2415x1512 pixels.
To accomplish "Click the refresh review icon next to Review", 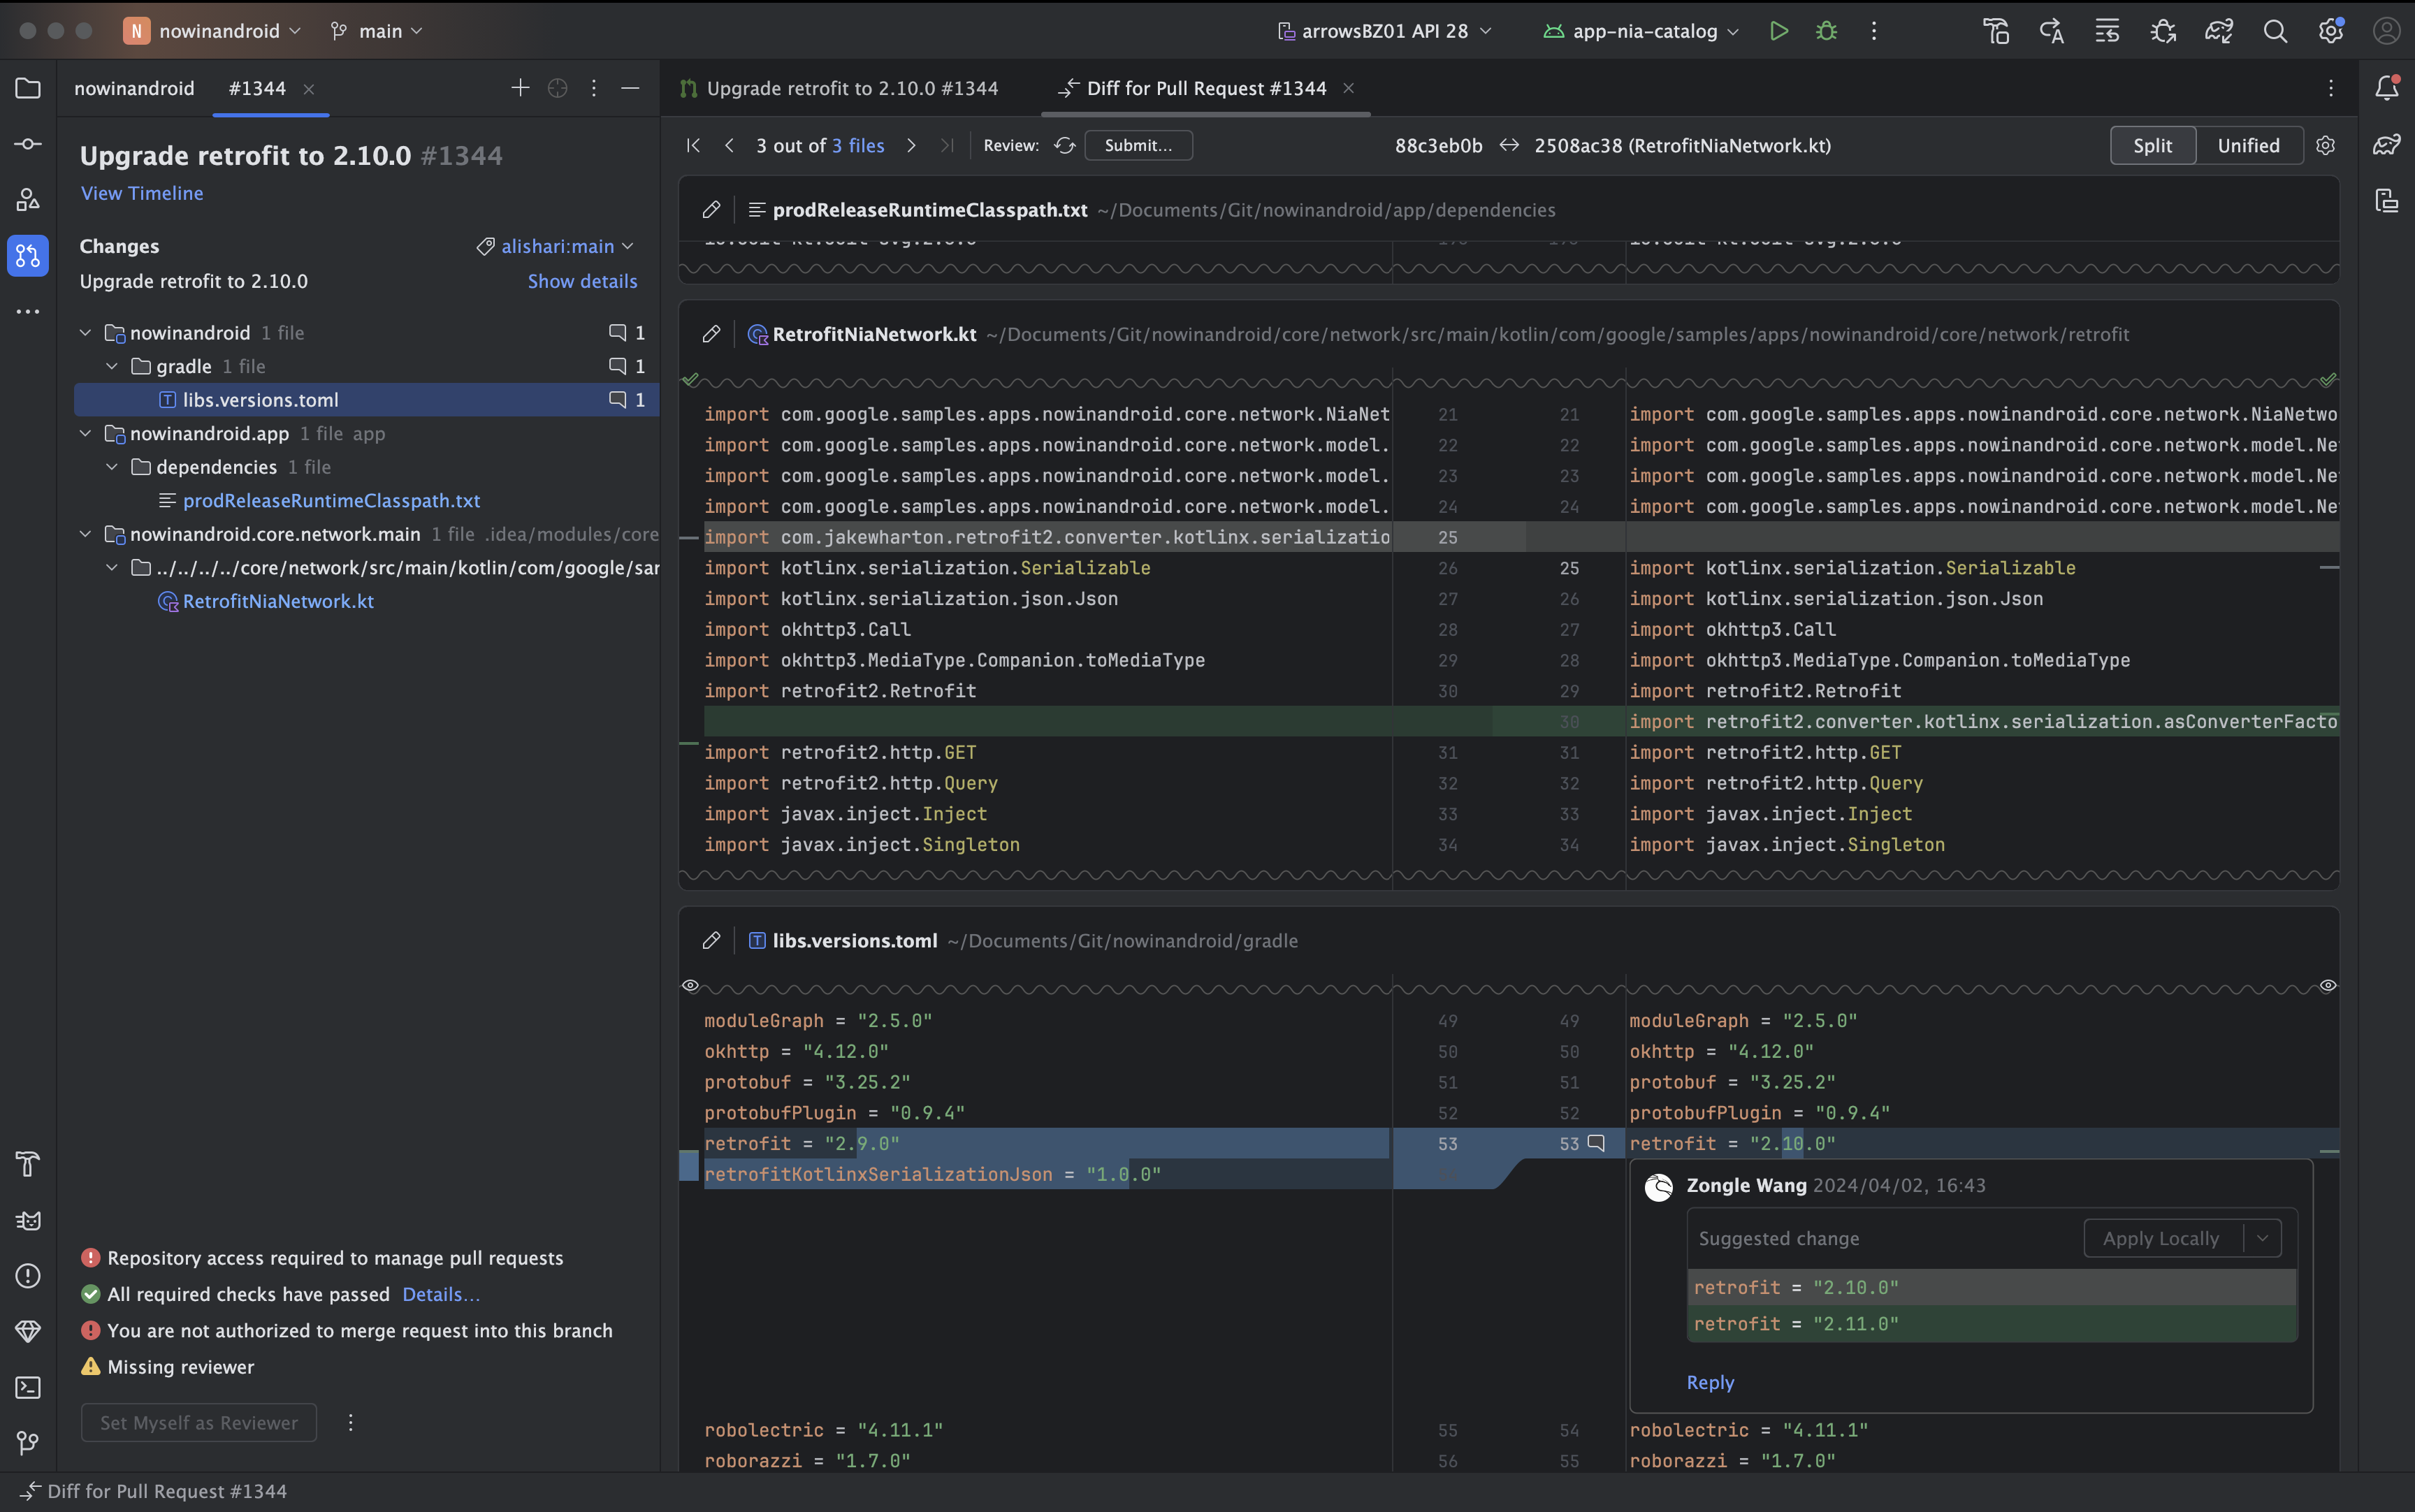I will tap(1064, 146).
